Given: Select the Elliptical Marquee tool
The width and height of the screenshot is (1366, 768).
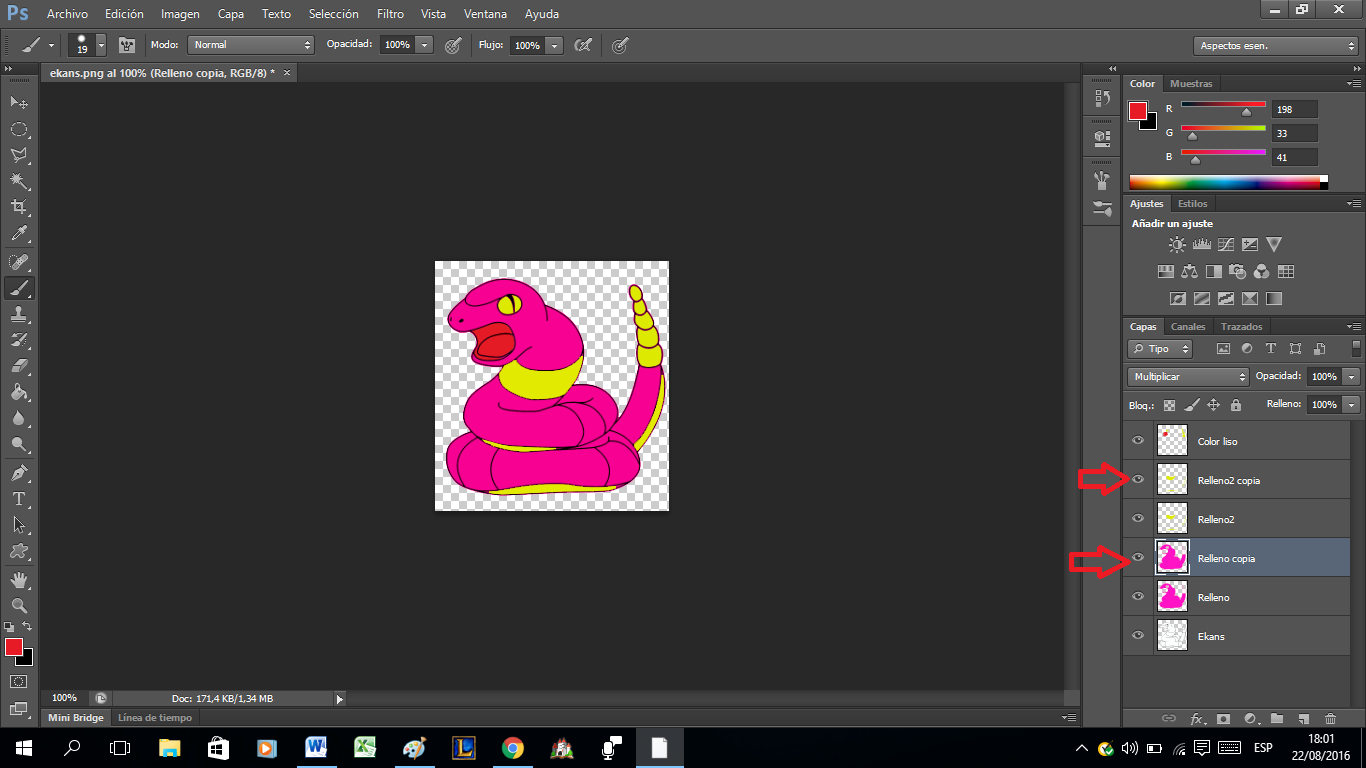Looking at the screenshot, I should tap(19, 129).
